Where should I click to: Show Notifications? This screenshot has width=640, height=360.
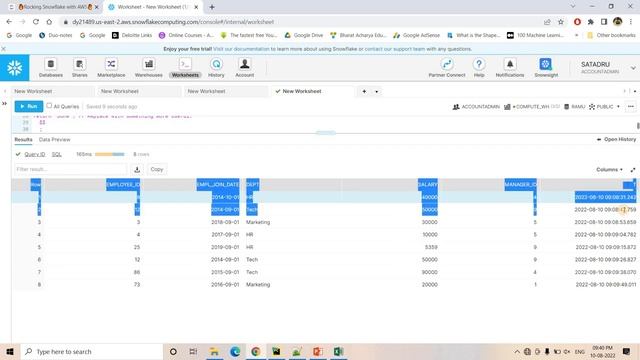tap(510, 68)
